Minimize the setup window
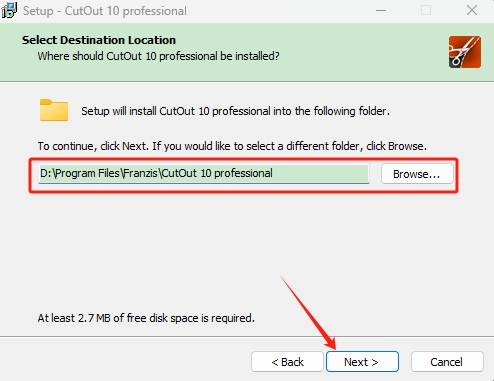 381,11
